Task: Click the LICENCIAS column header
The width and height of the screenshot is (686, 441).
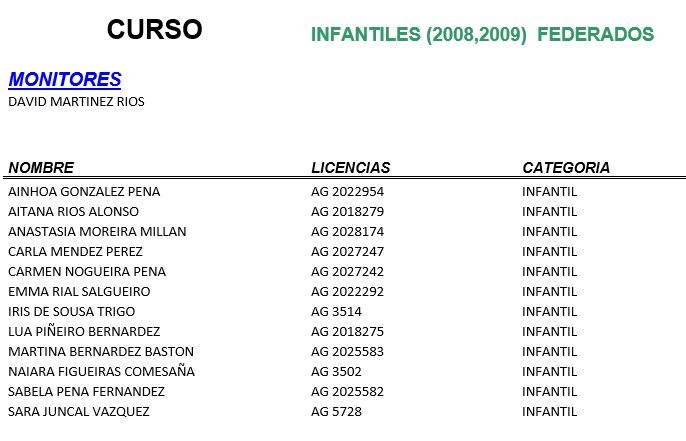Action: click(350, 168)
